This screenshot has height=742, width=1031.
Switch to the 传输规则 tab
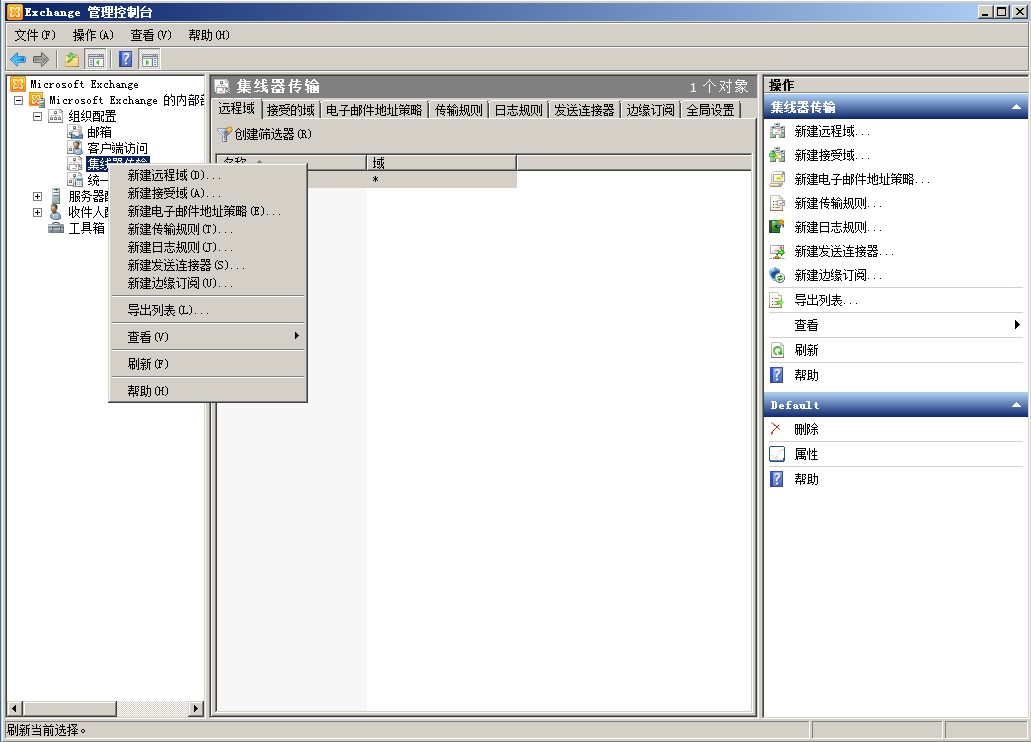point(458,110)
